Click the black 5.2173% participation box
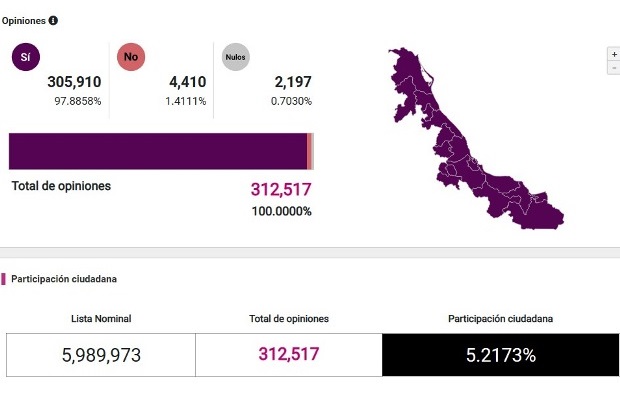The width and height of the screenshot is (620, 400). pyautogui.click(x=500, y=355)
